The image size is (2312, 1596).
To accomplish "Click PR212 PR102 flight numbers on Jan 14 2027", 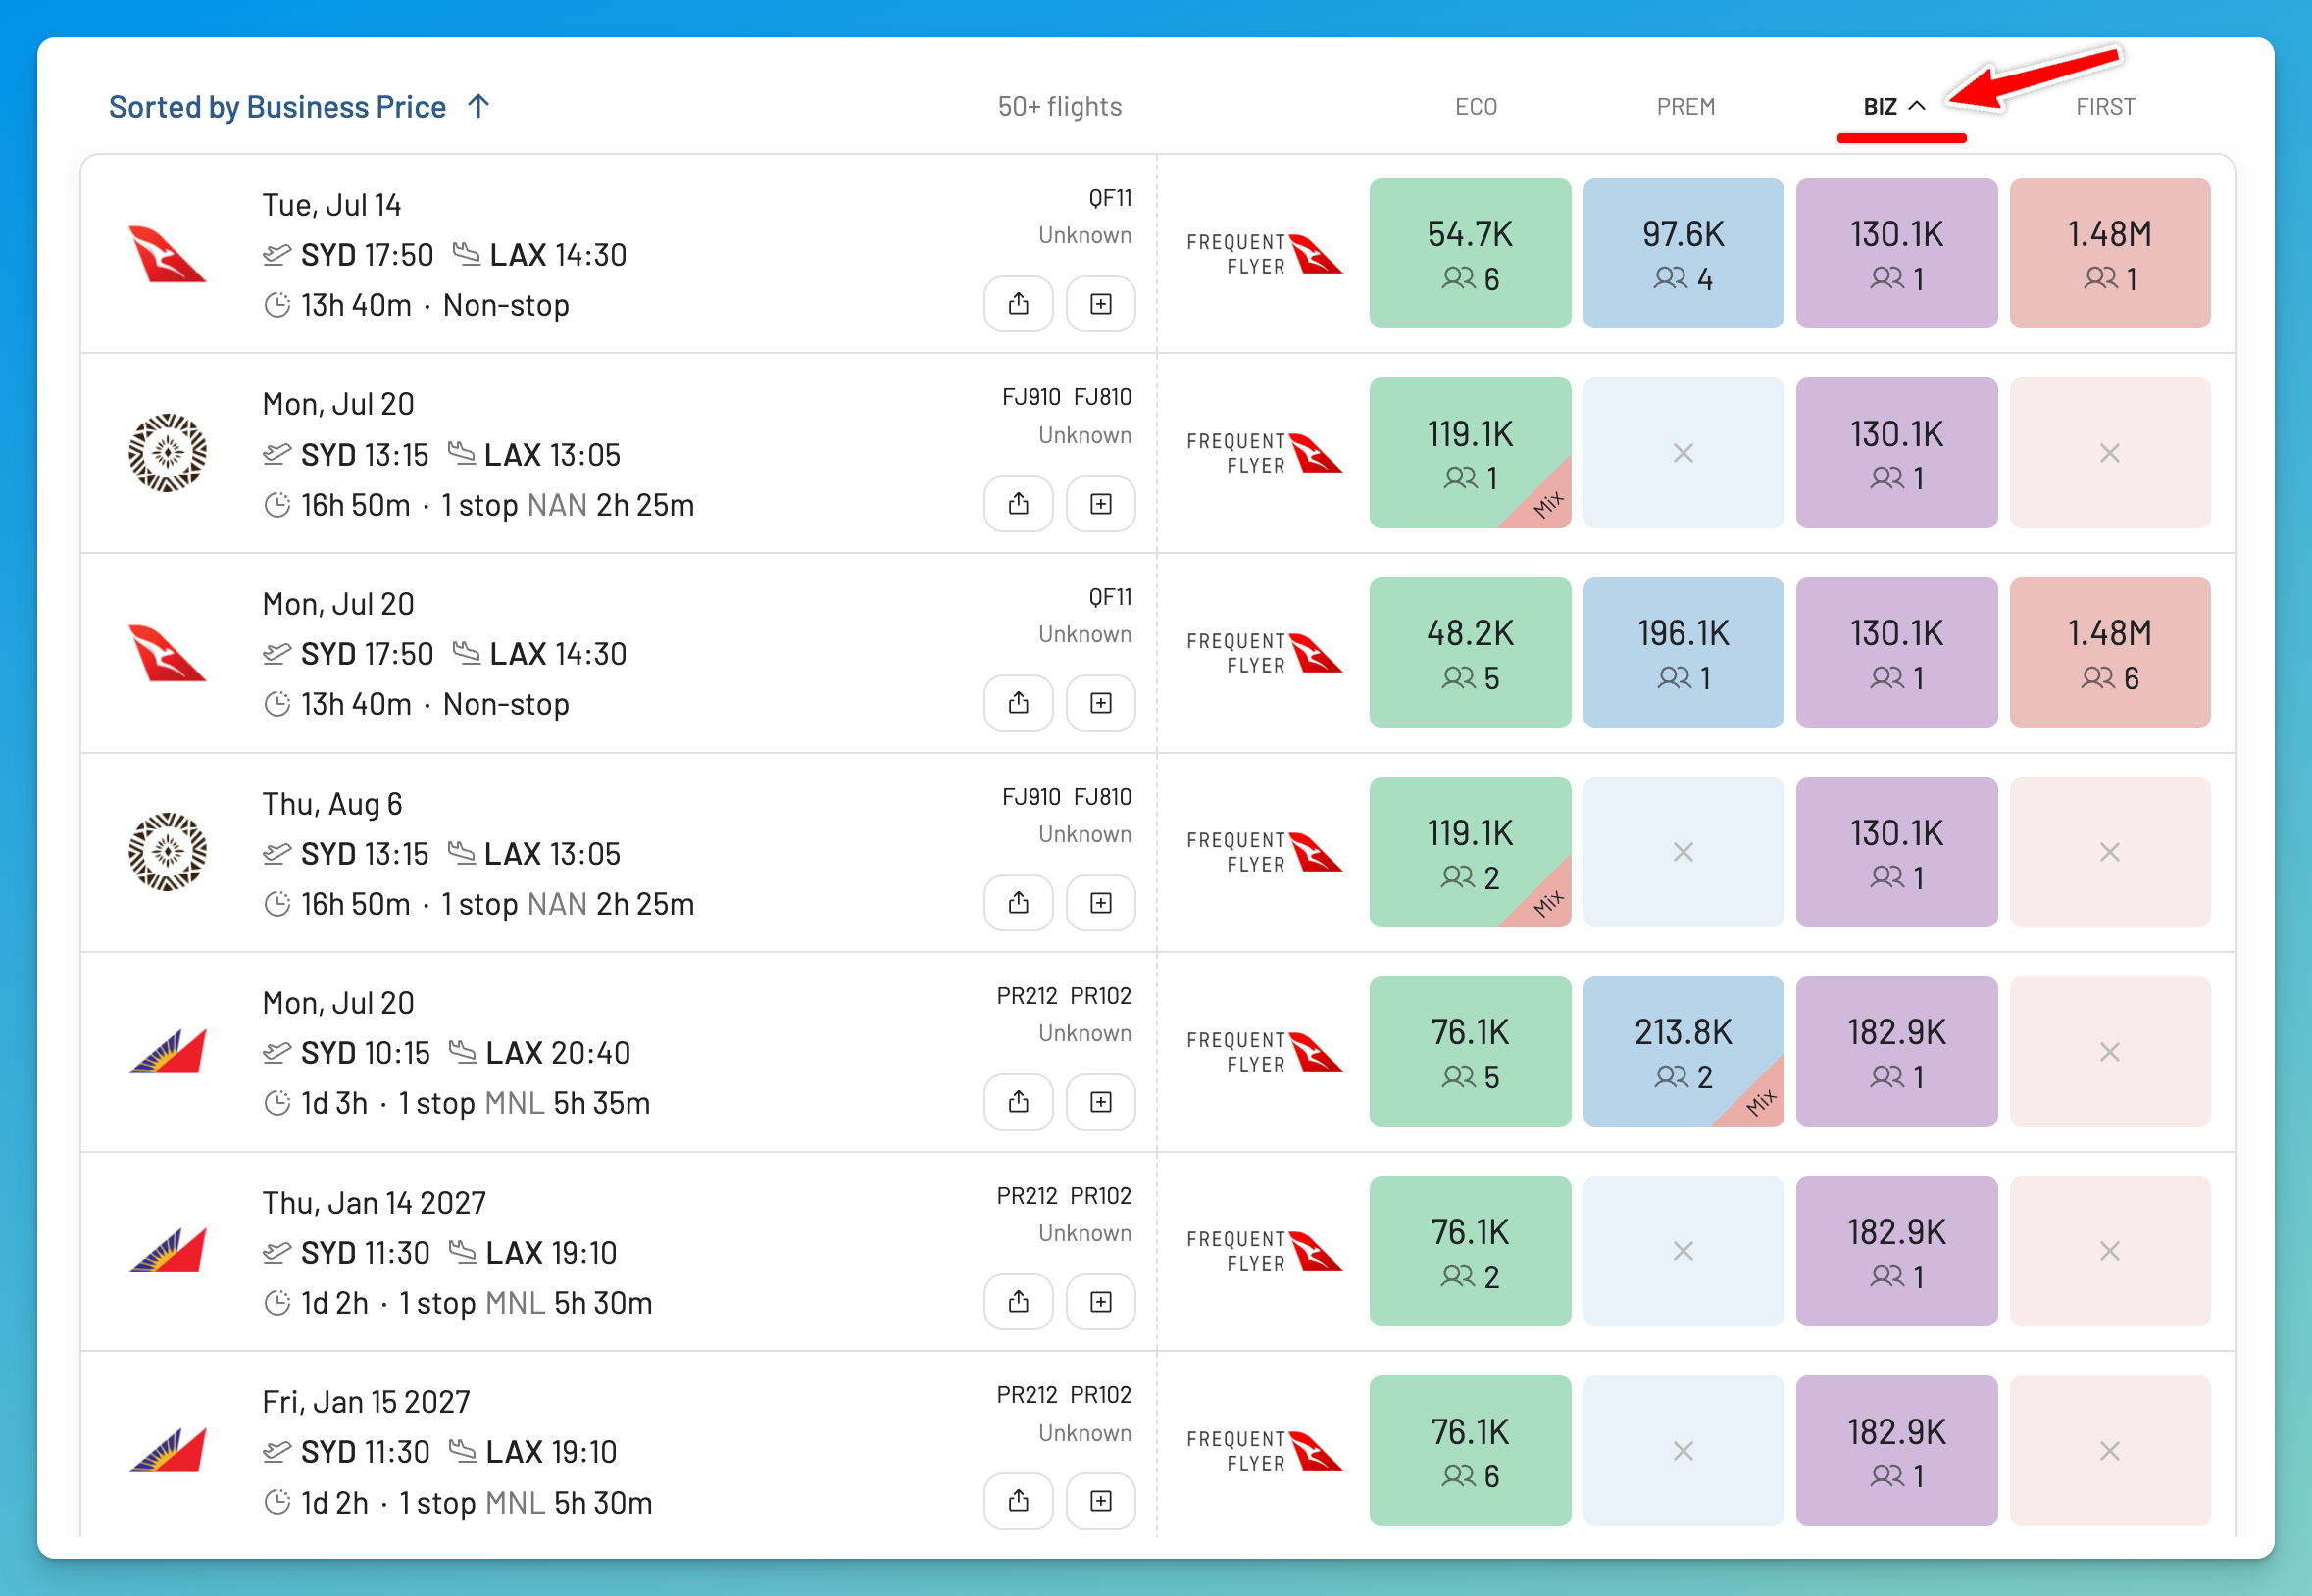I will click(x=1064, y=1196).
